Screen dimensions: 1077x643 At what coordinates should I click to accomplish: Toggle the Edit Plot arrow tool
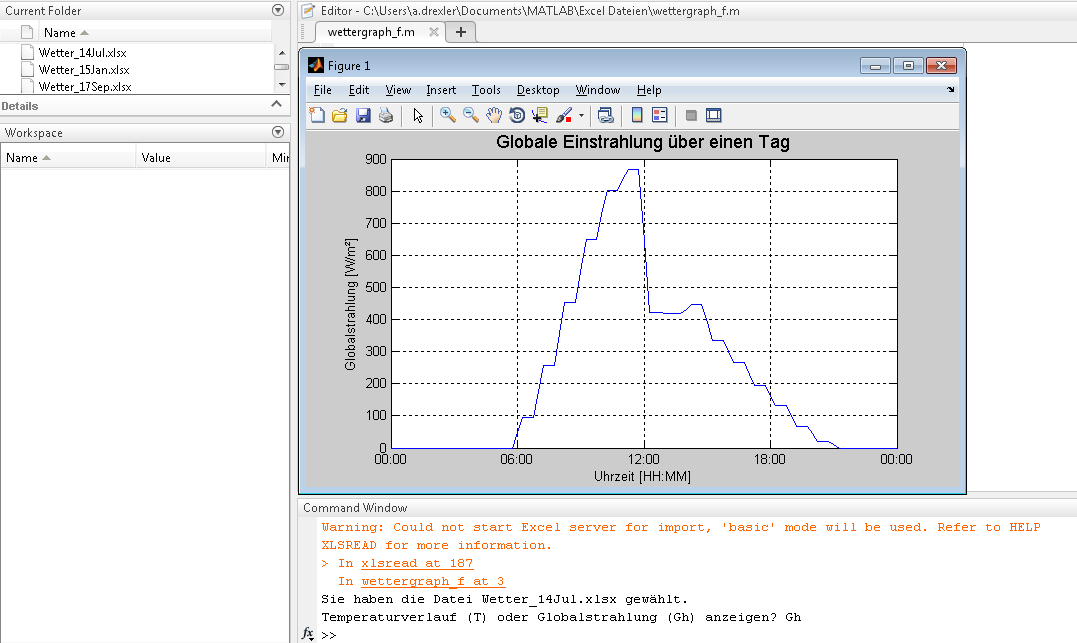pyautogui.click(x=418, y=116)
